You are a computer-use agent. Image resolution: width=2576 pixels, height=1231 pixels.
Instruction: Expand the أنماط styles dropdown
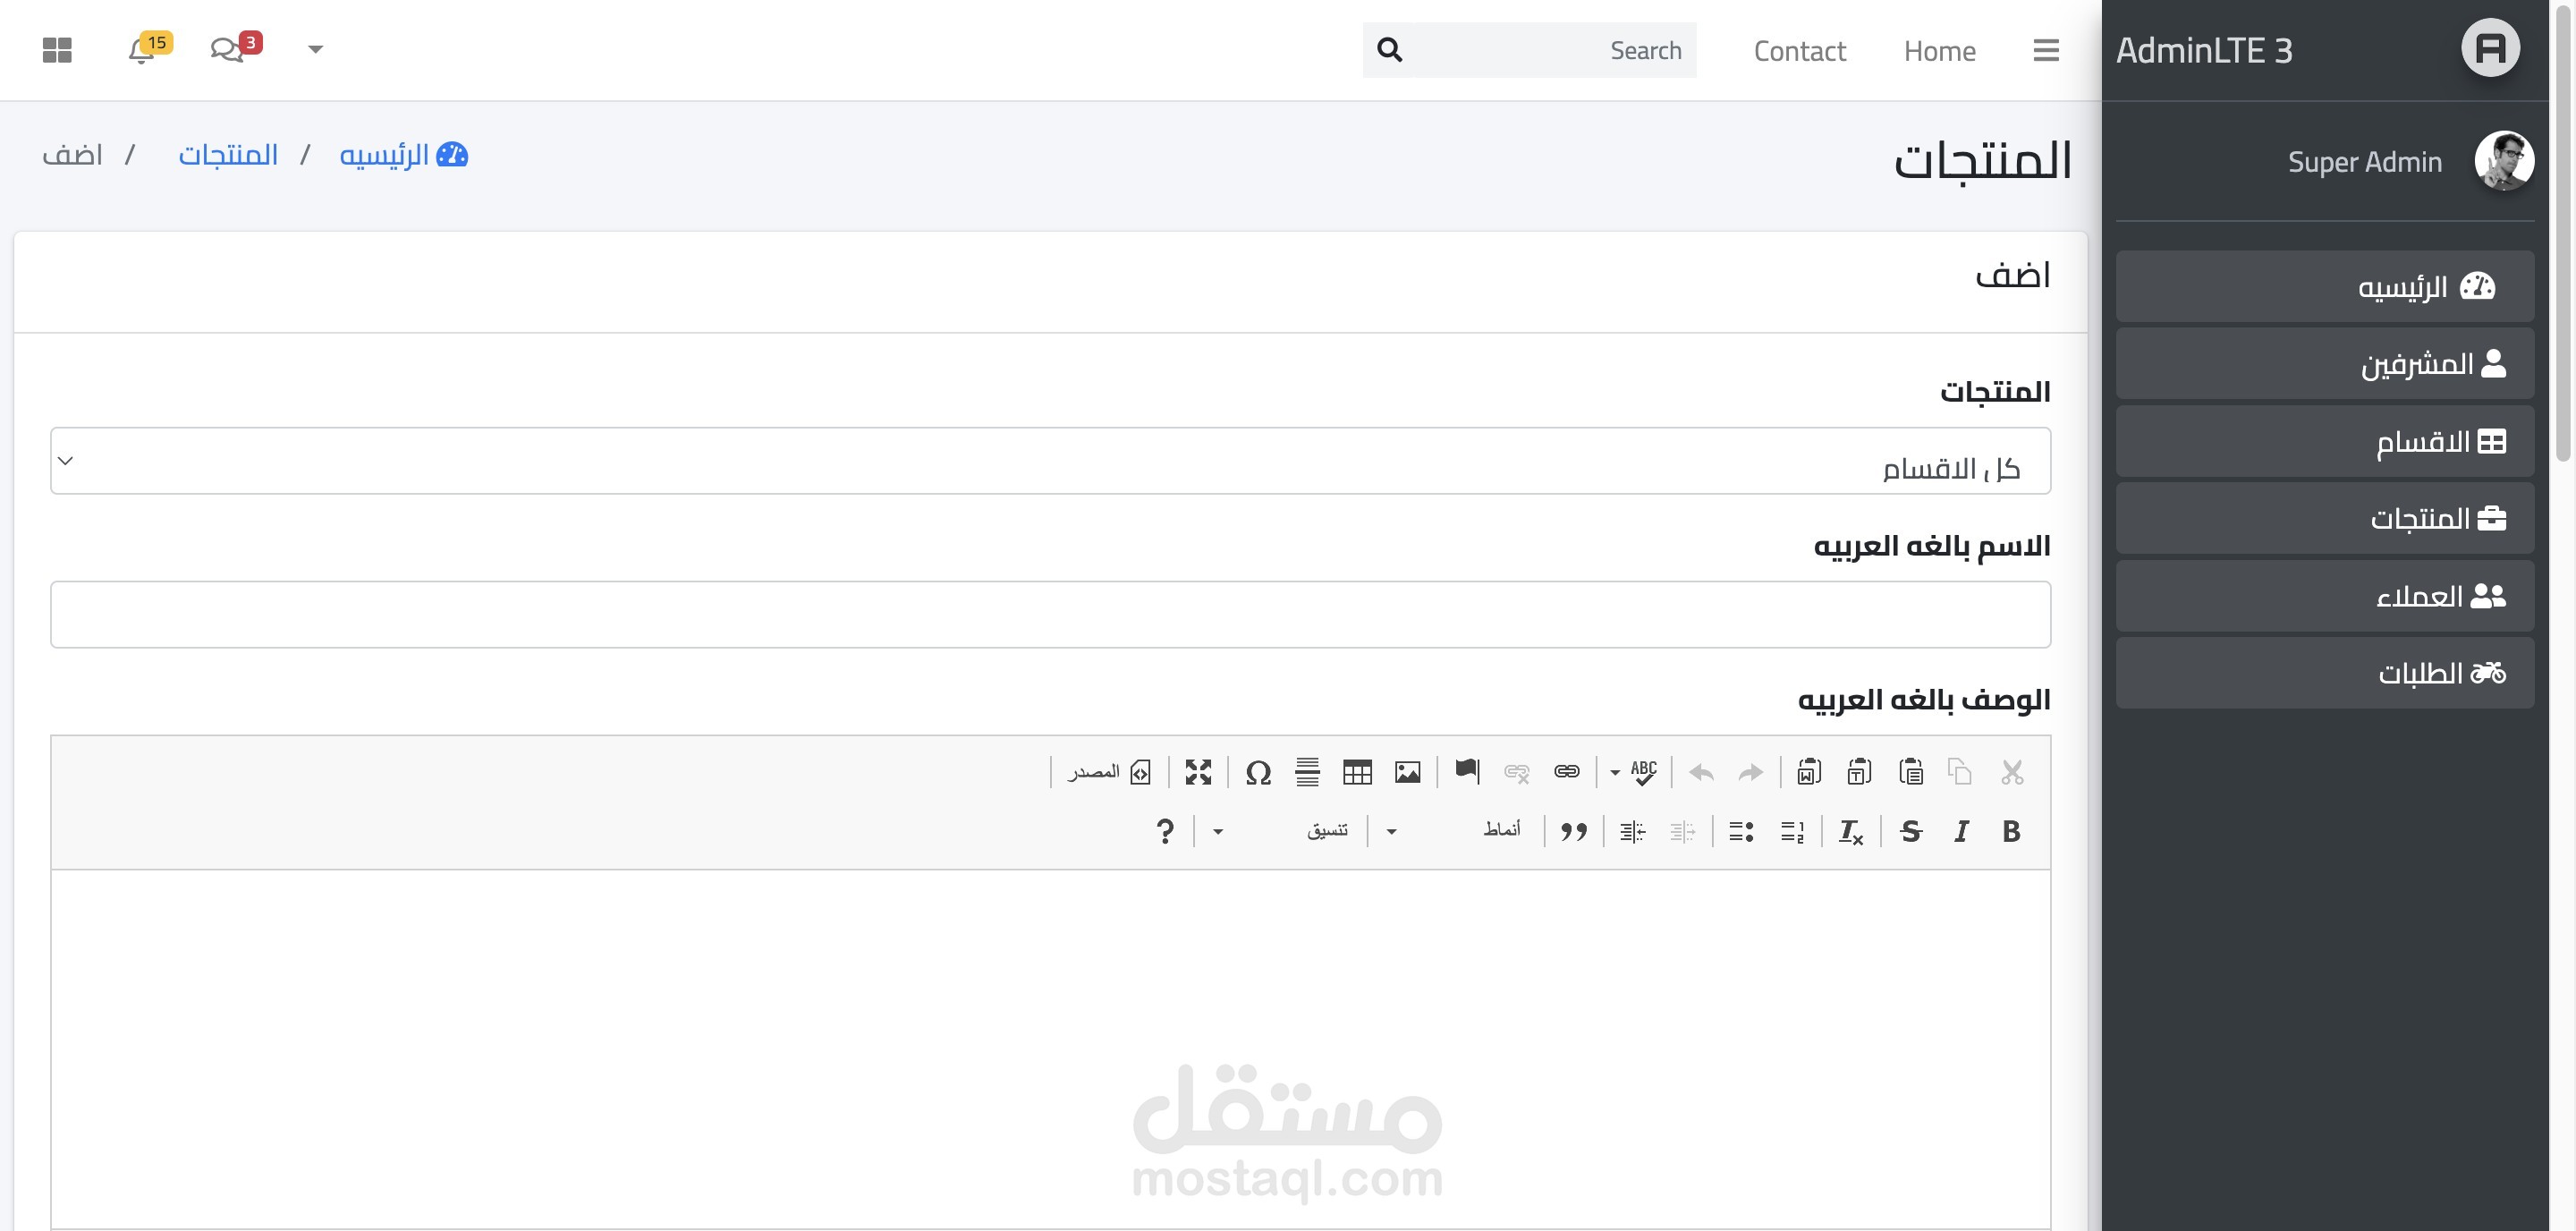click(x=1457, y=831)
